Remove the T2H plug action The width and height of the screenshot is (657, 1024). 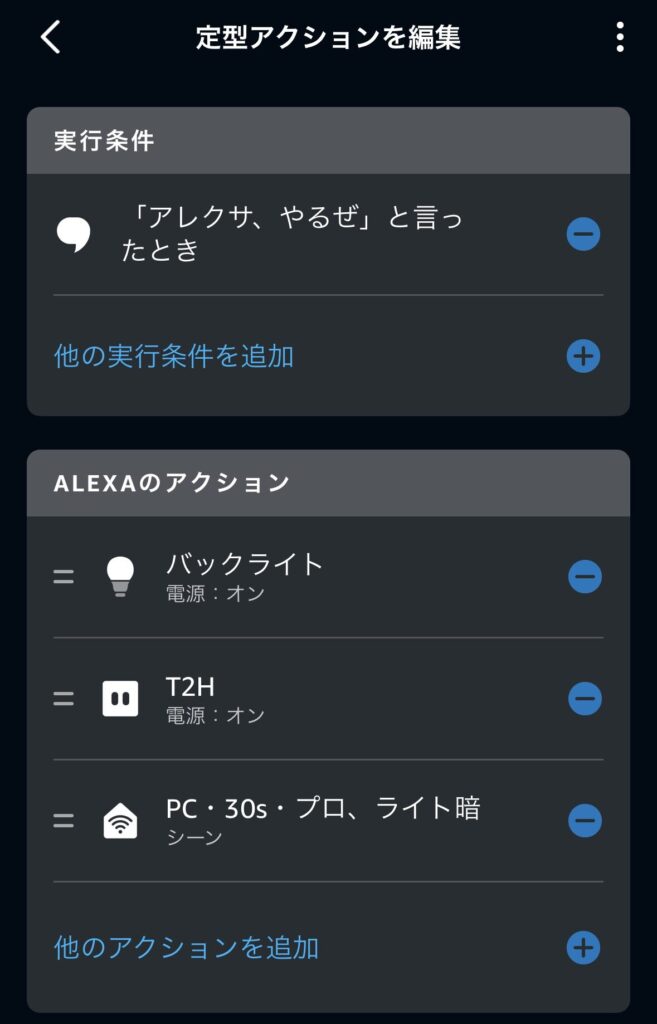(584, 698)
